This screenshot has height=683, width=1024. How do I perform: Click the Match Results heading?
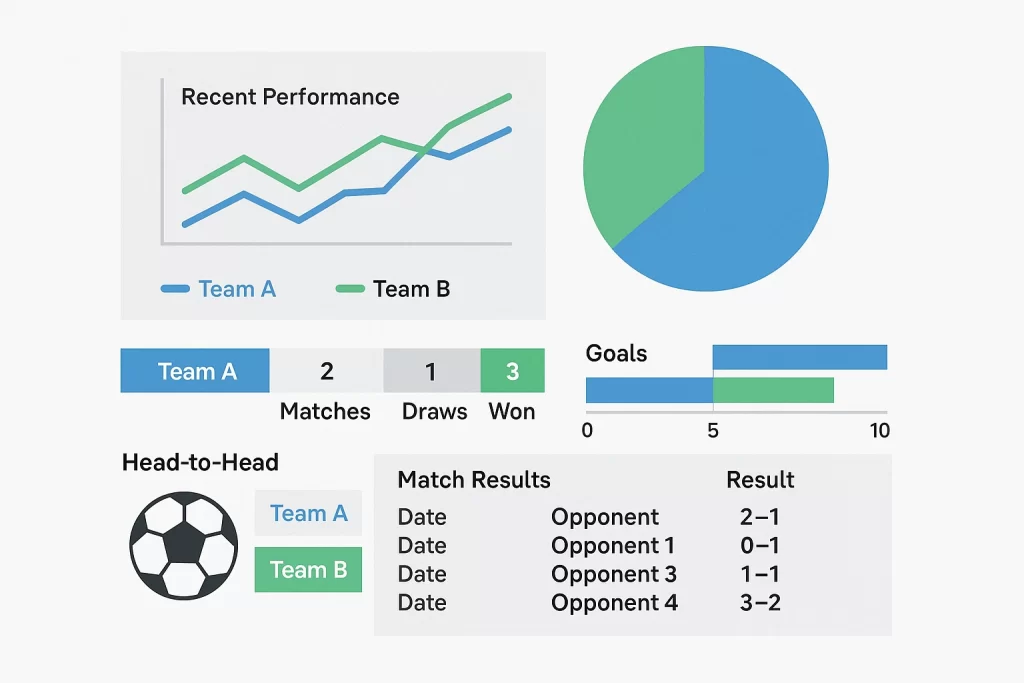pos(474,480)
